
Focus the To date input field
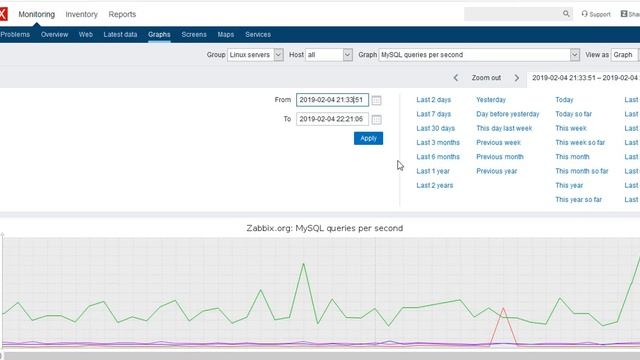[332, 119]
